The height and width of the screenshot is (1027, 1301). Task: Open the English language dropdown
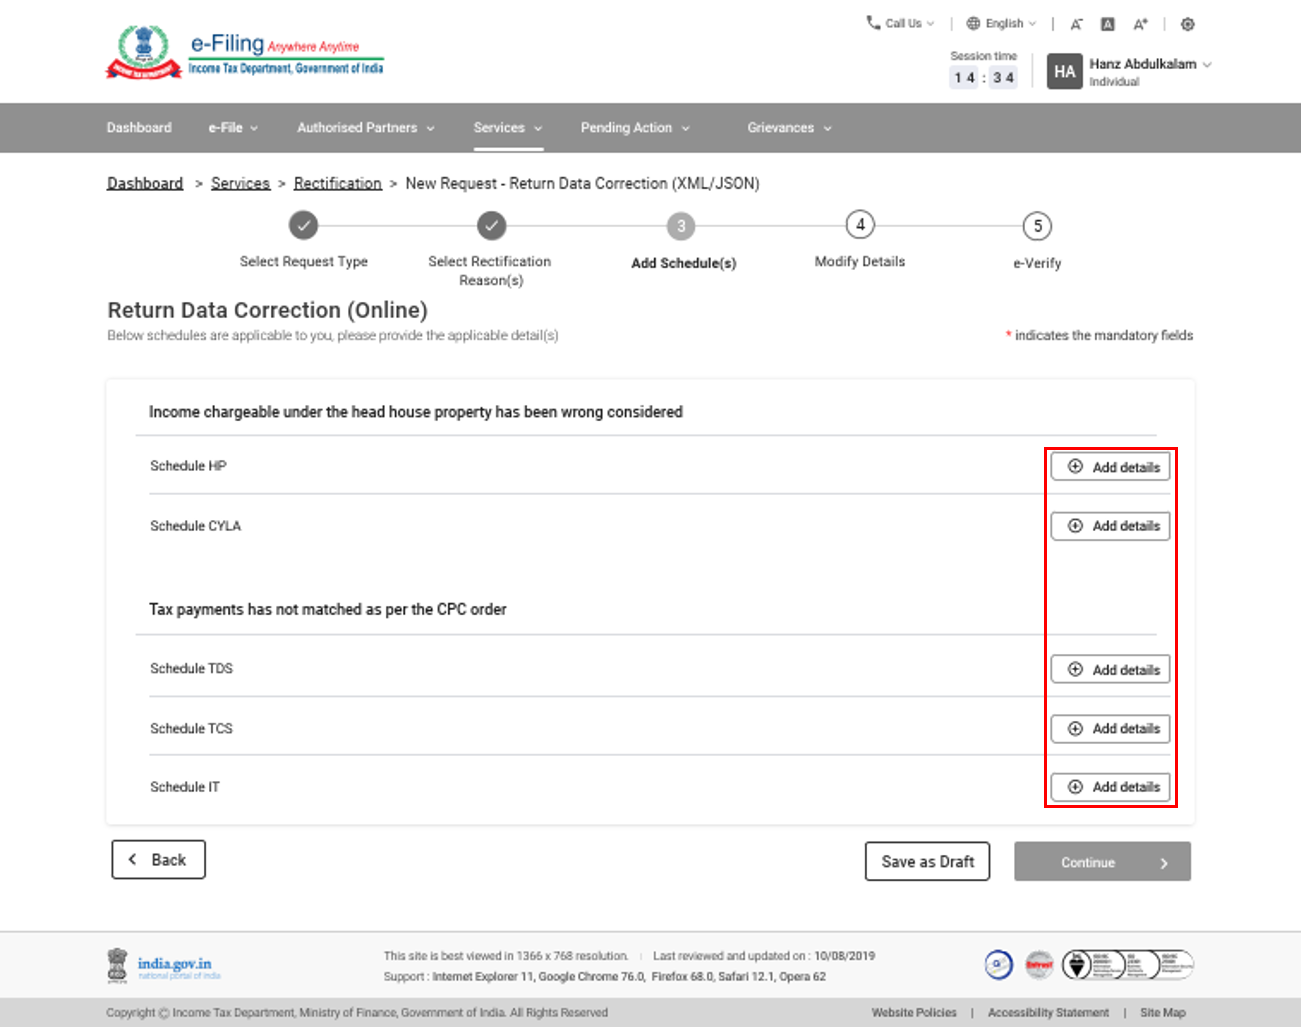click(1001, 23)
